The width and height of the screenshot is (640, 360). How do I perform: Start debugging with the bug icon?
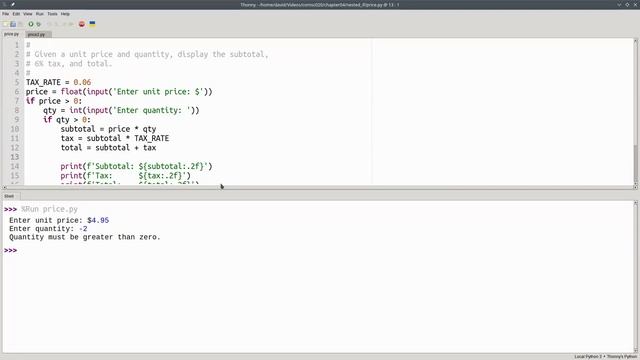(x=38, y=24)
